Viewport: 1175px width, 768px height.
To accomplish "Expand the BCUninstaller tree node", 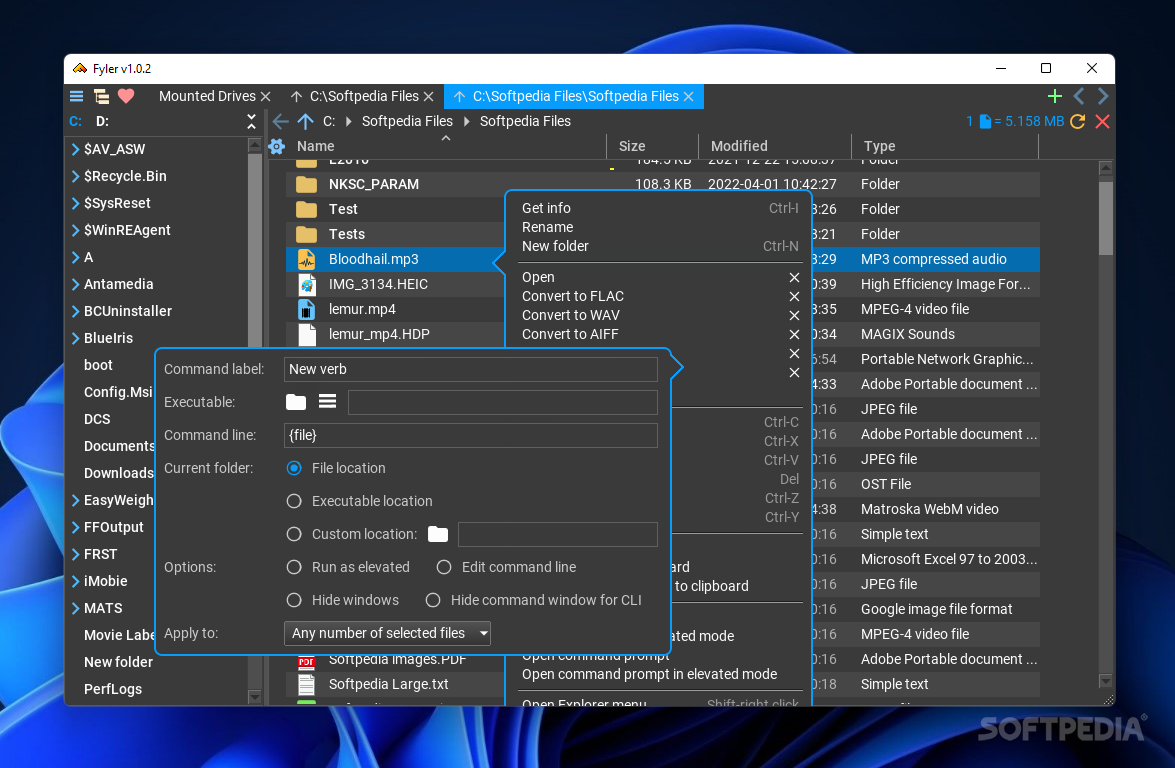I will tap(76, 311).
